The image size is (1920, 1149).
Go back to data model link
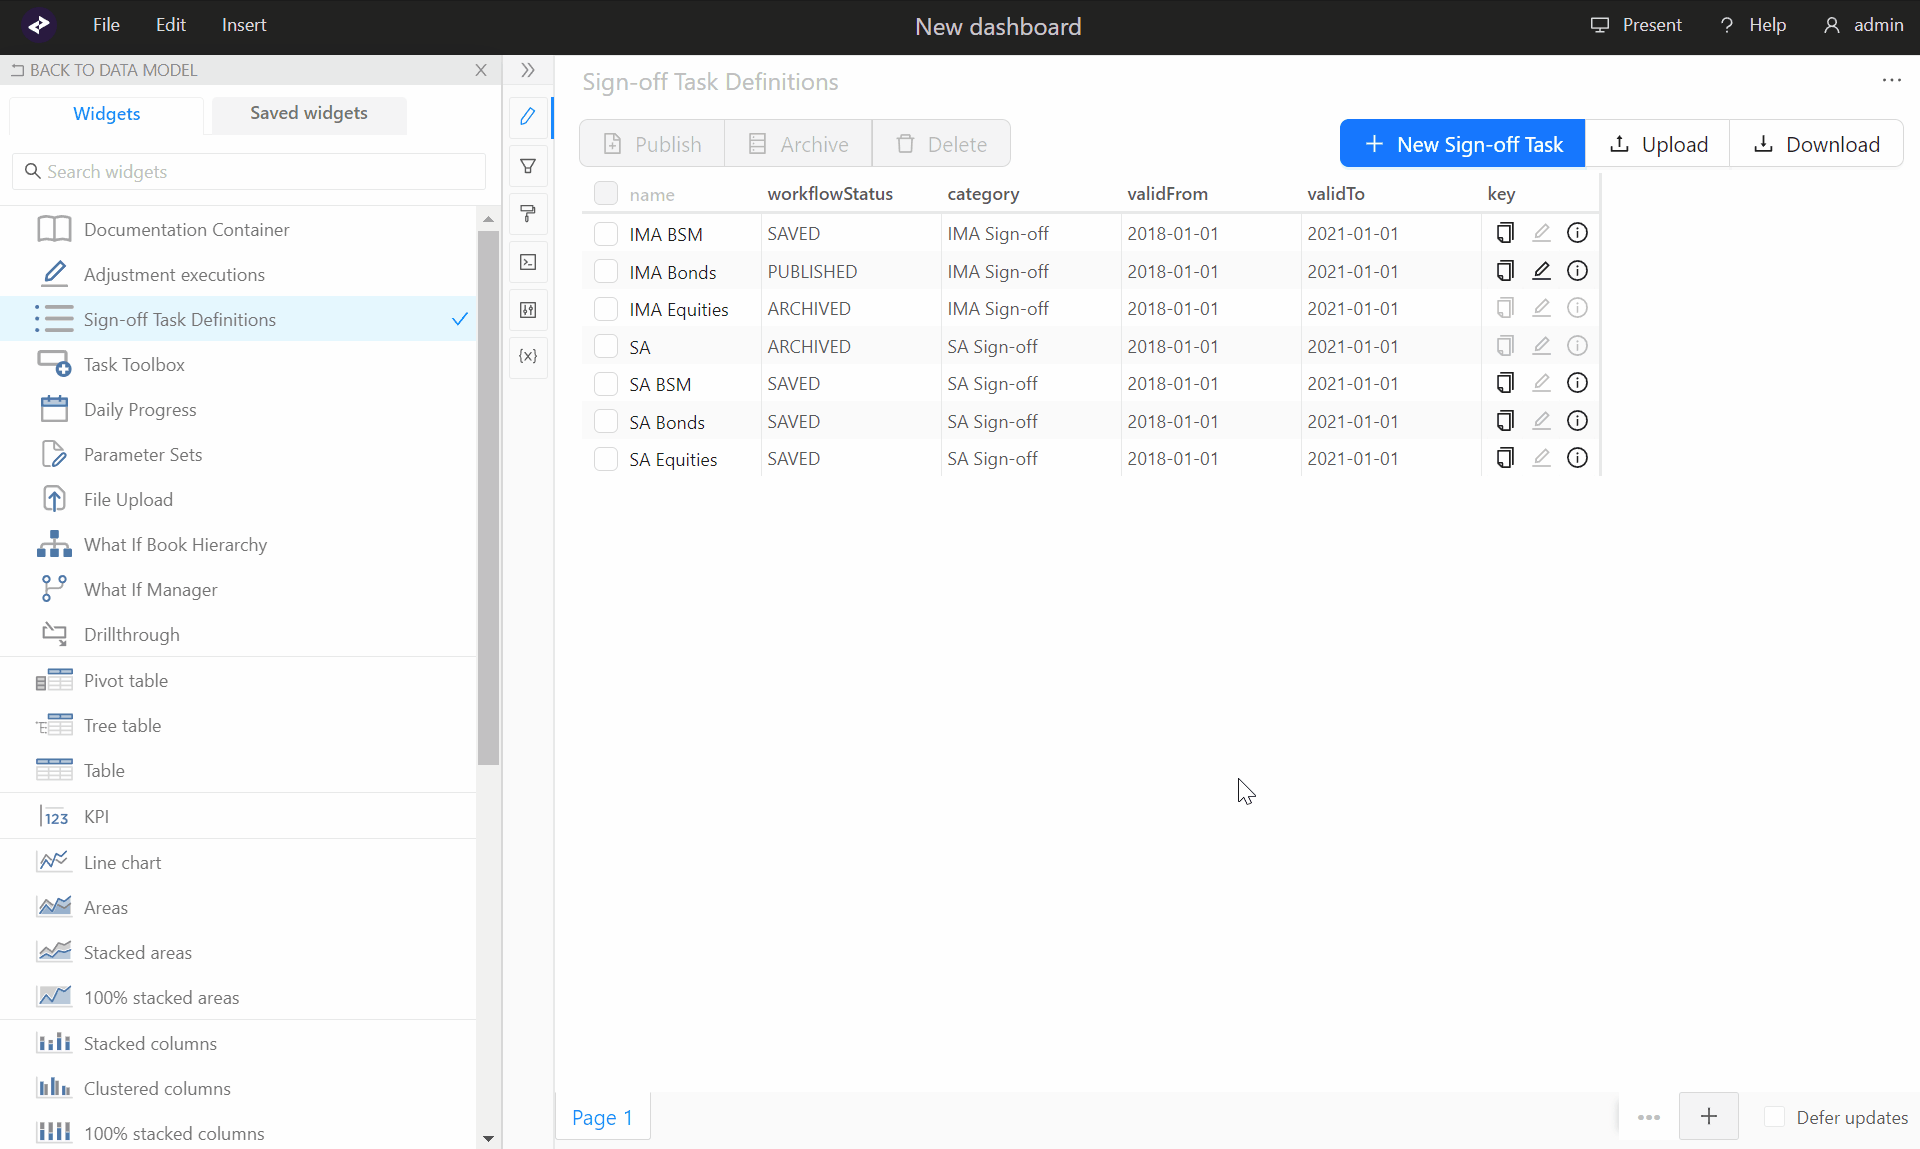(104, 70)
